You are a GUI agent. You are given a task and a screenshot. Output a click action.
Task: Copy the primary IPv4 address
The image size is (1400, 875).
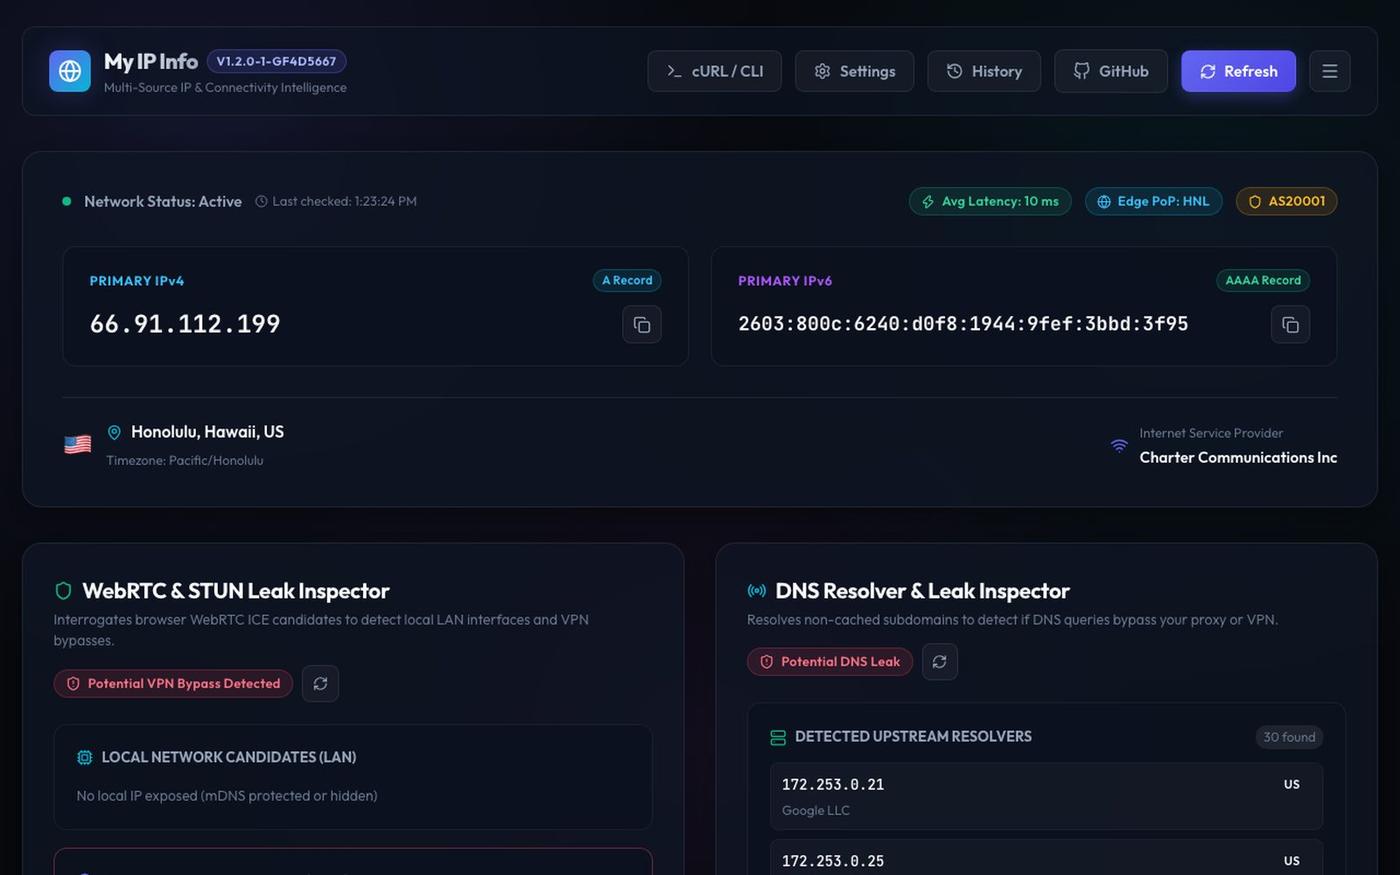642,324
